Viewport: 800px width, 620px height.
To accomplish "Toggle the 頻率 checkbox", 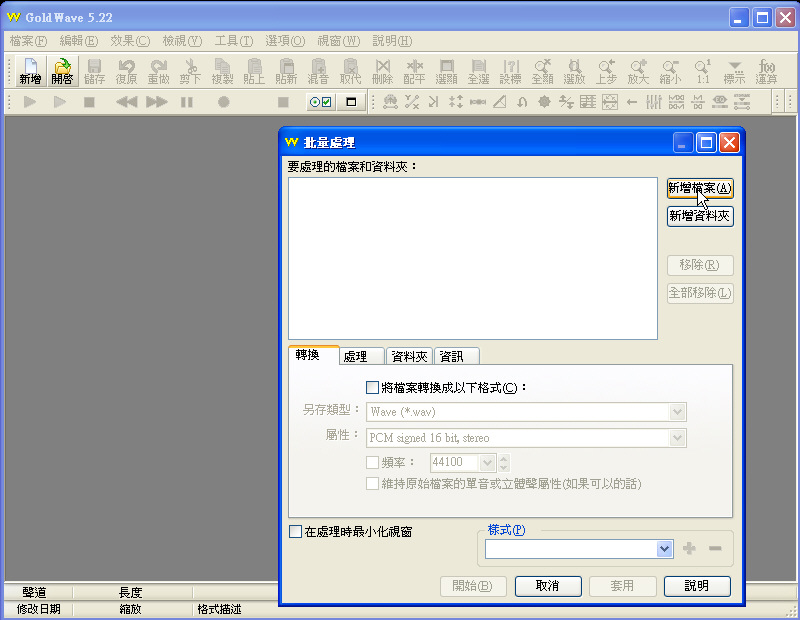I will click(373, 463).
